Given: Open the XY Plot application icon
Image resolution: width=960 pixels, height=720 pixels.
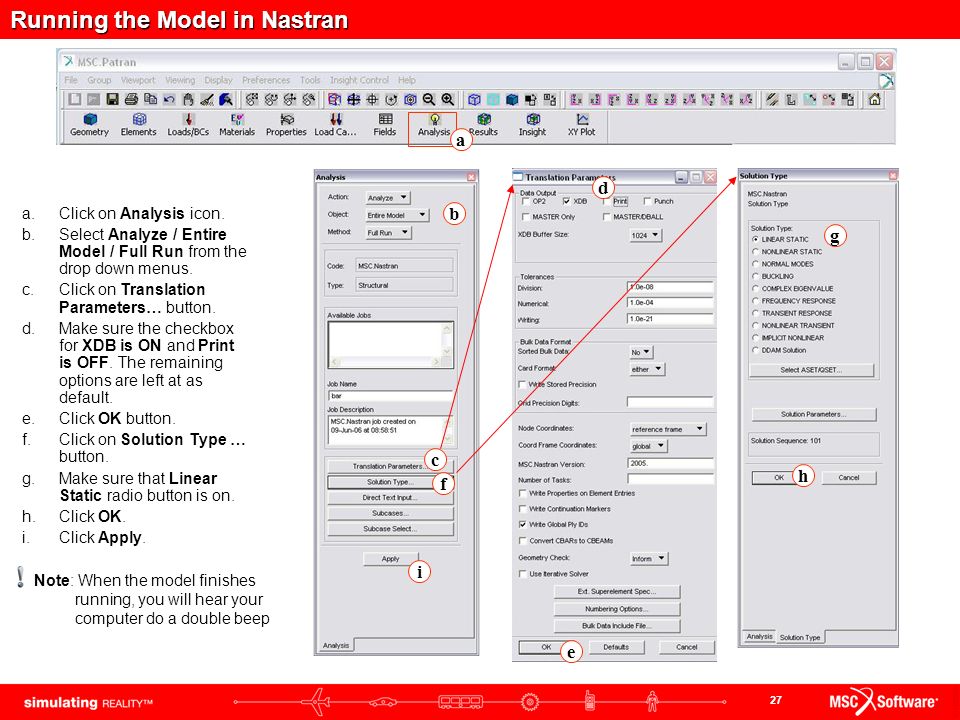Looking at the screenshot, I should [x=582, y=125].
